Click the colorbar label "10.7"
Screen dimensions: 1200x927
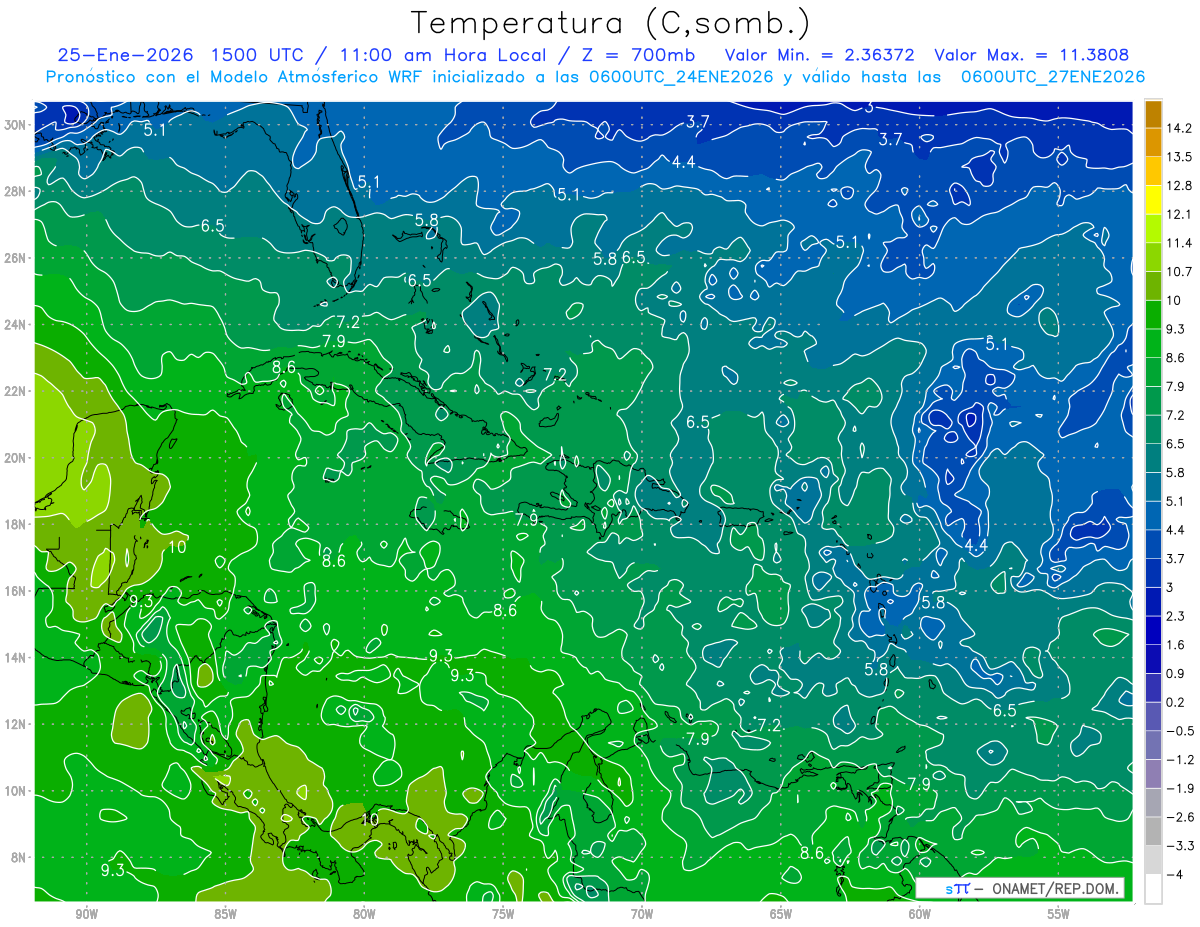[1179, 272]
